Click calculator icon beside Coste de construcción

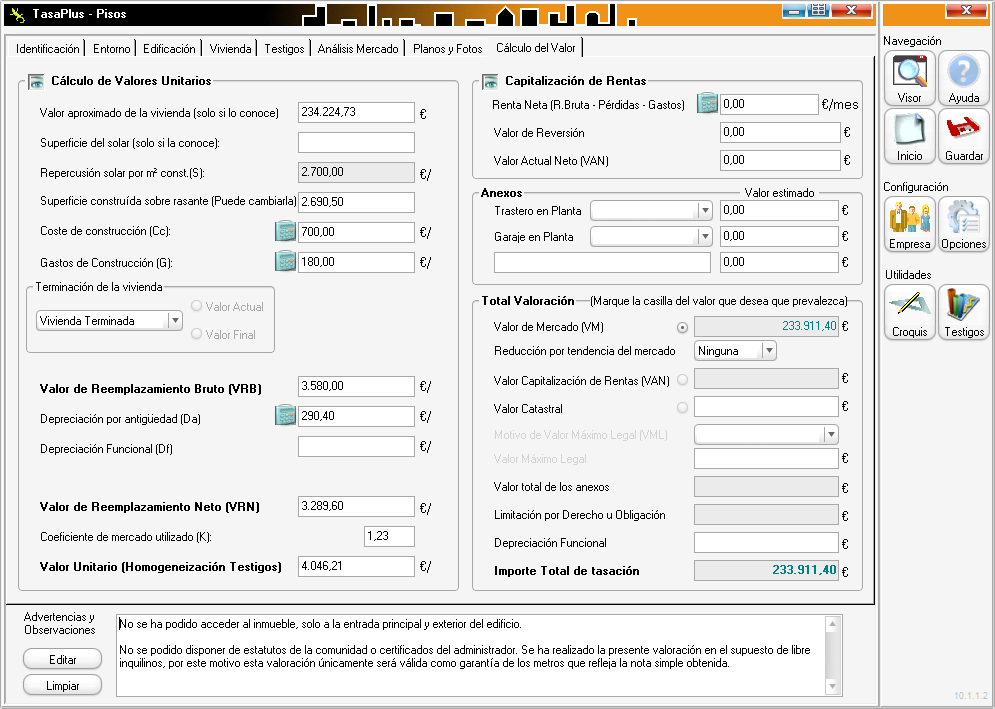[x=286, y=232]
